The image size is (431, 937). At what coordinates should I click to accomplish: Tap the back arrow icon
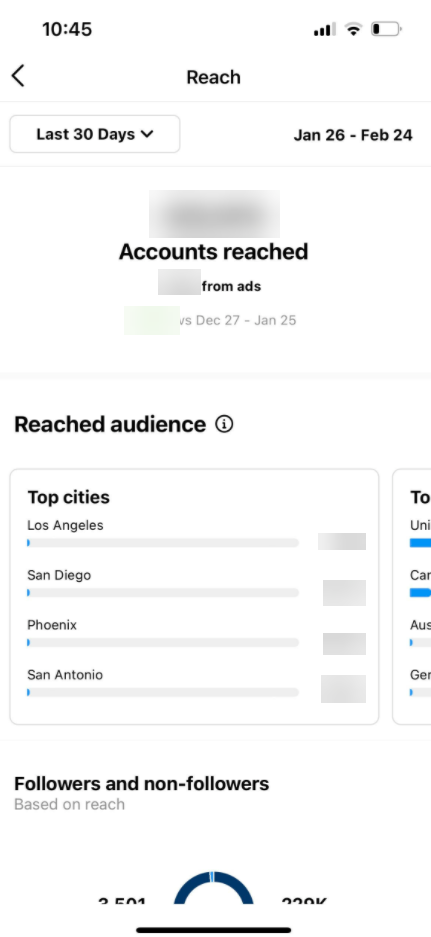[x=18, y=76]
